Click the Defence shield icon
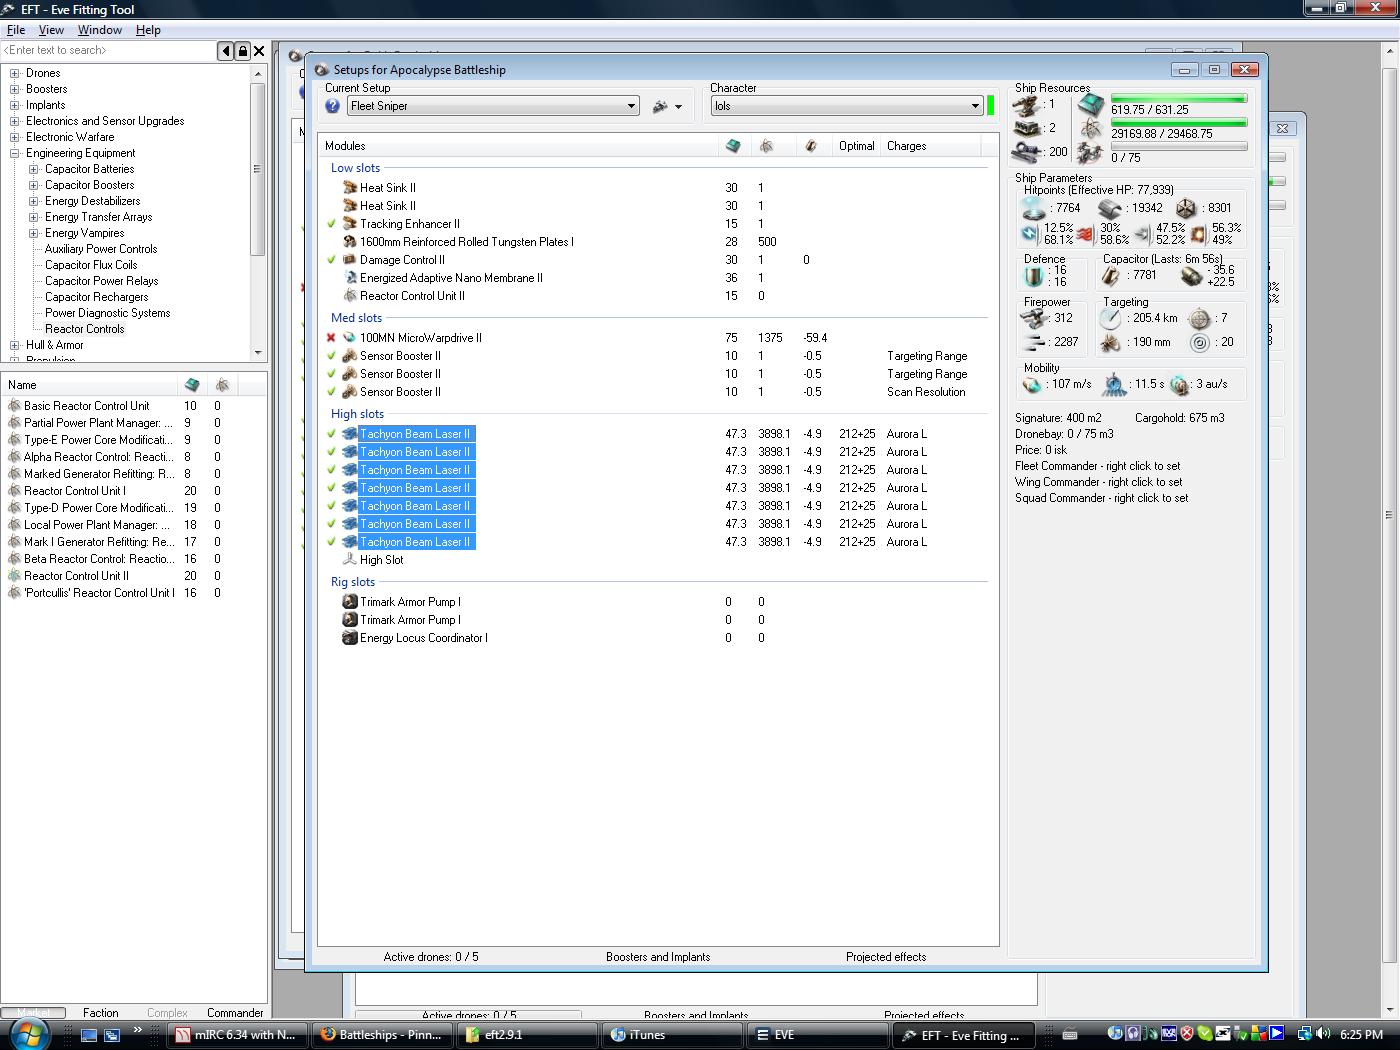This screenshot has width=1400, height=1050. (1034, 275)
